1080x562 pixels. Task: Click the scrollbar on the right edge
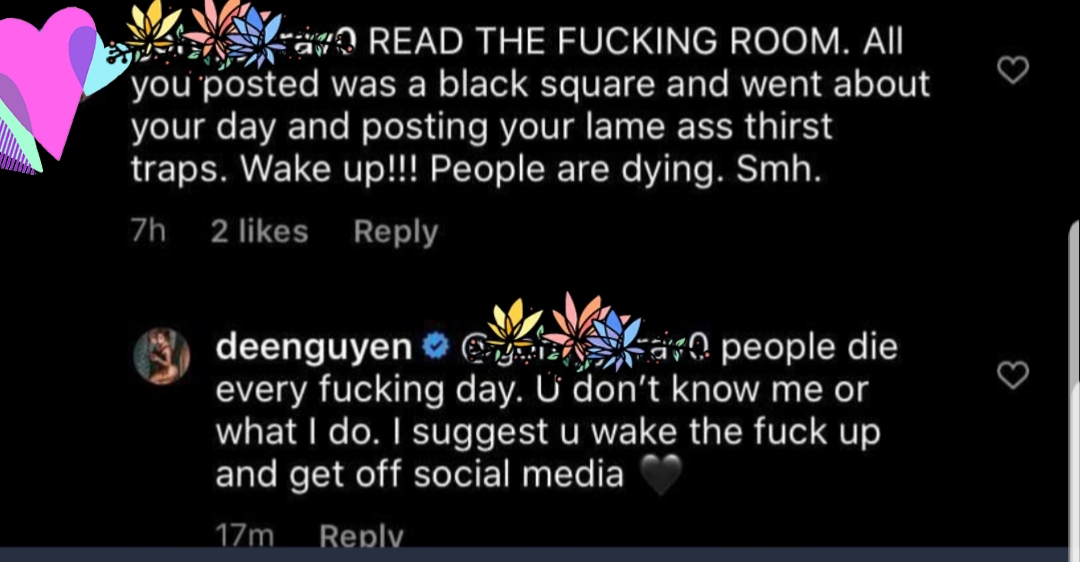tap(1074, 383)
